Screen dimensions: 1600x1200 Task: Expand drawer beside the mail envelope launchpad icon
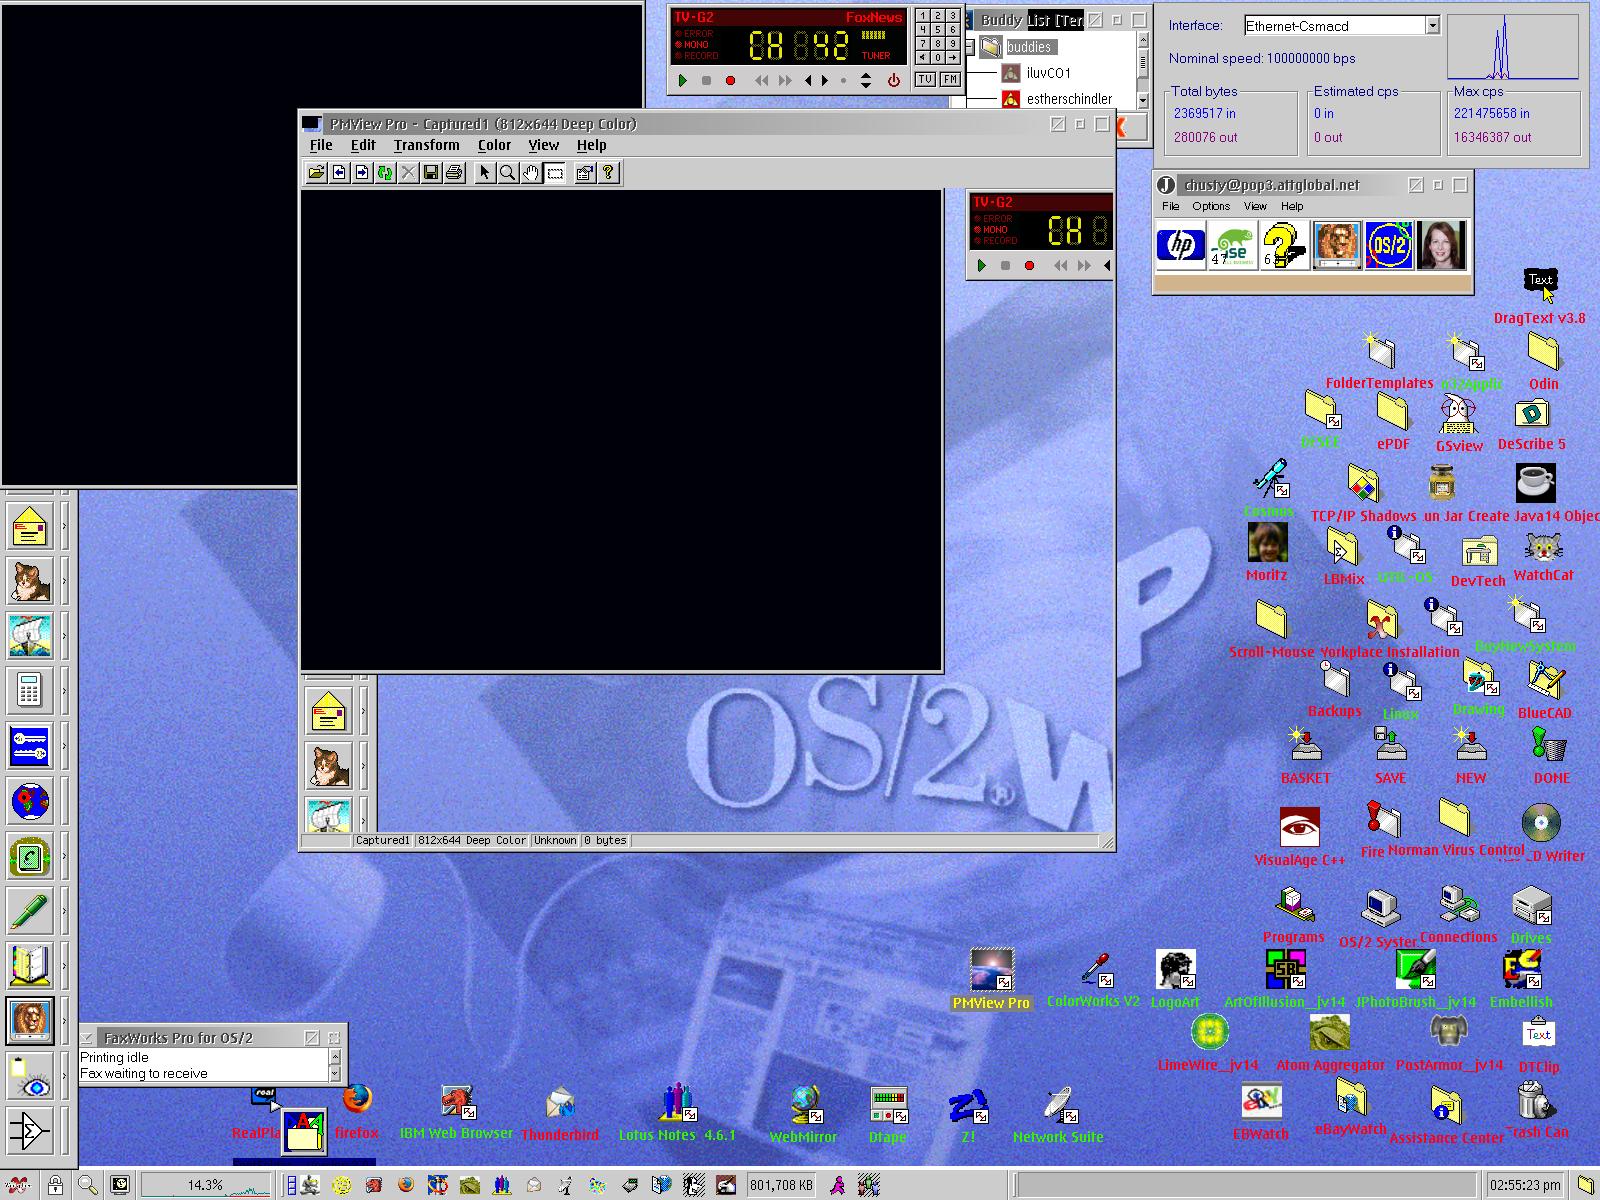64,525
